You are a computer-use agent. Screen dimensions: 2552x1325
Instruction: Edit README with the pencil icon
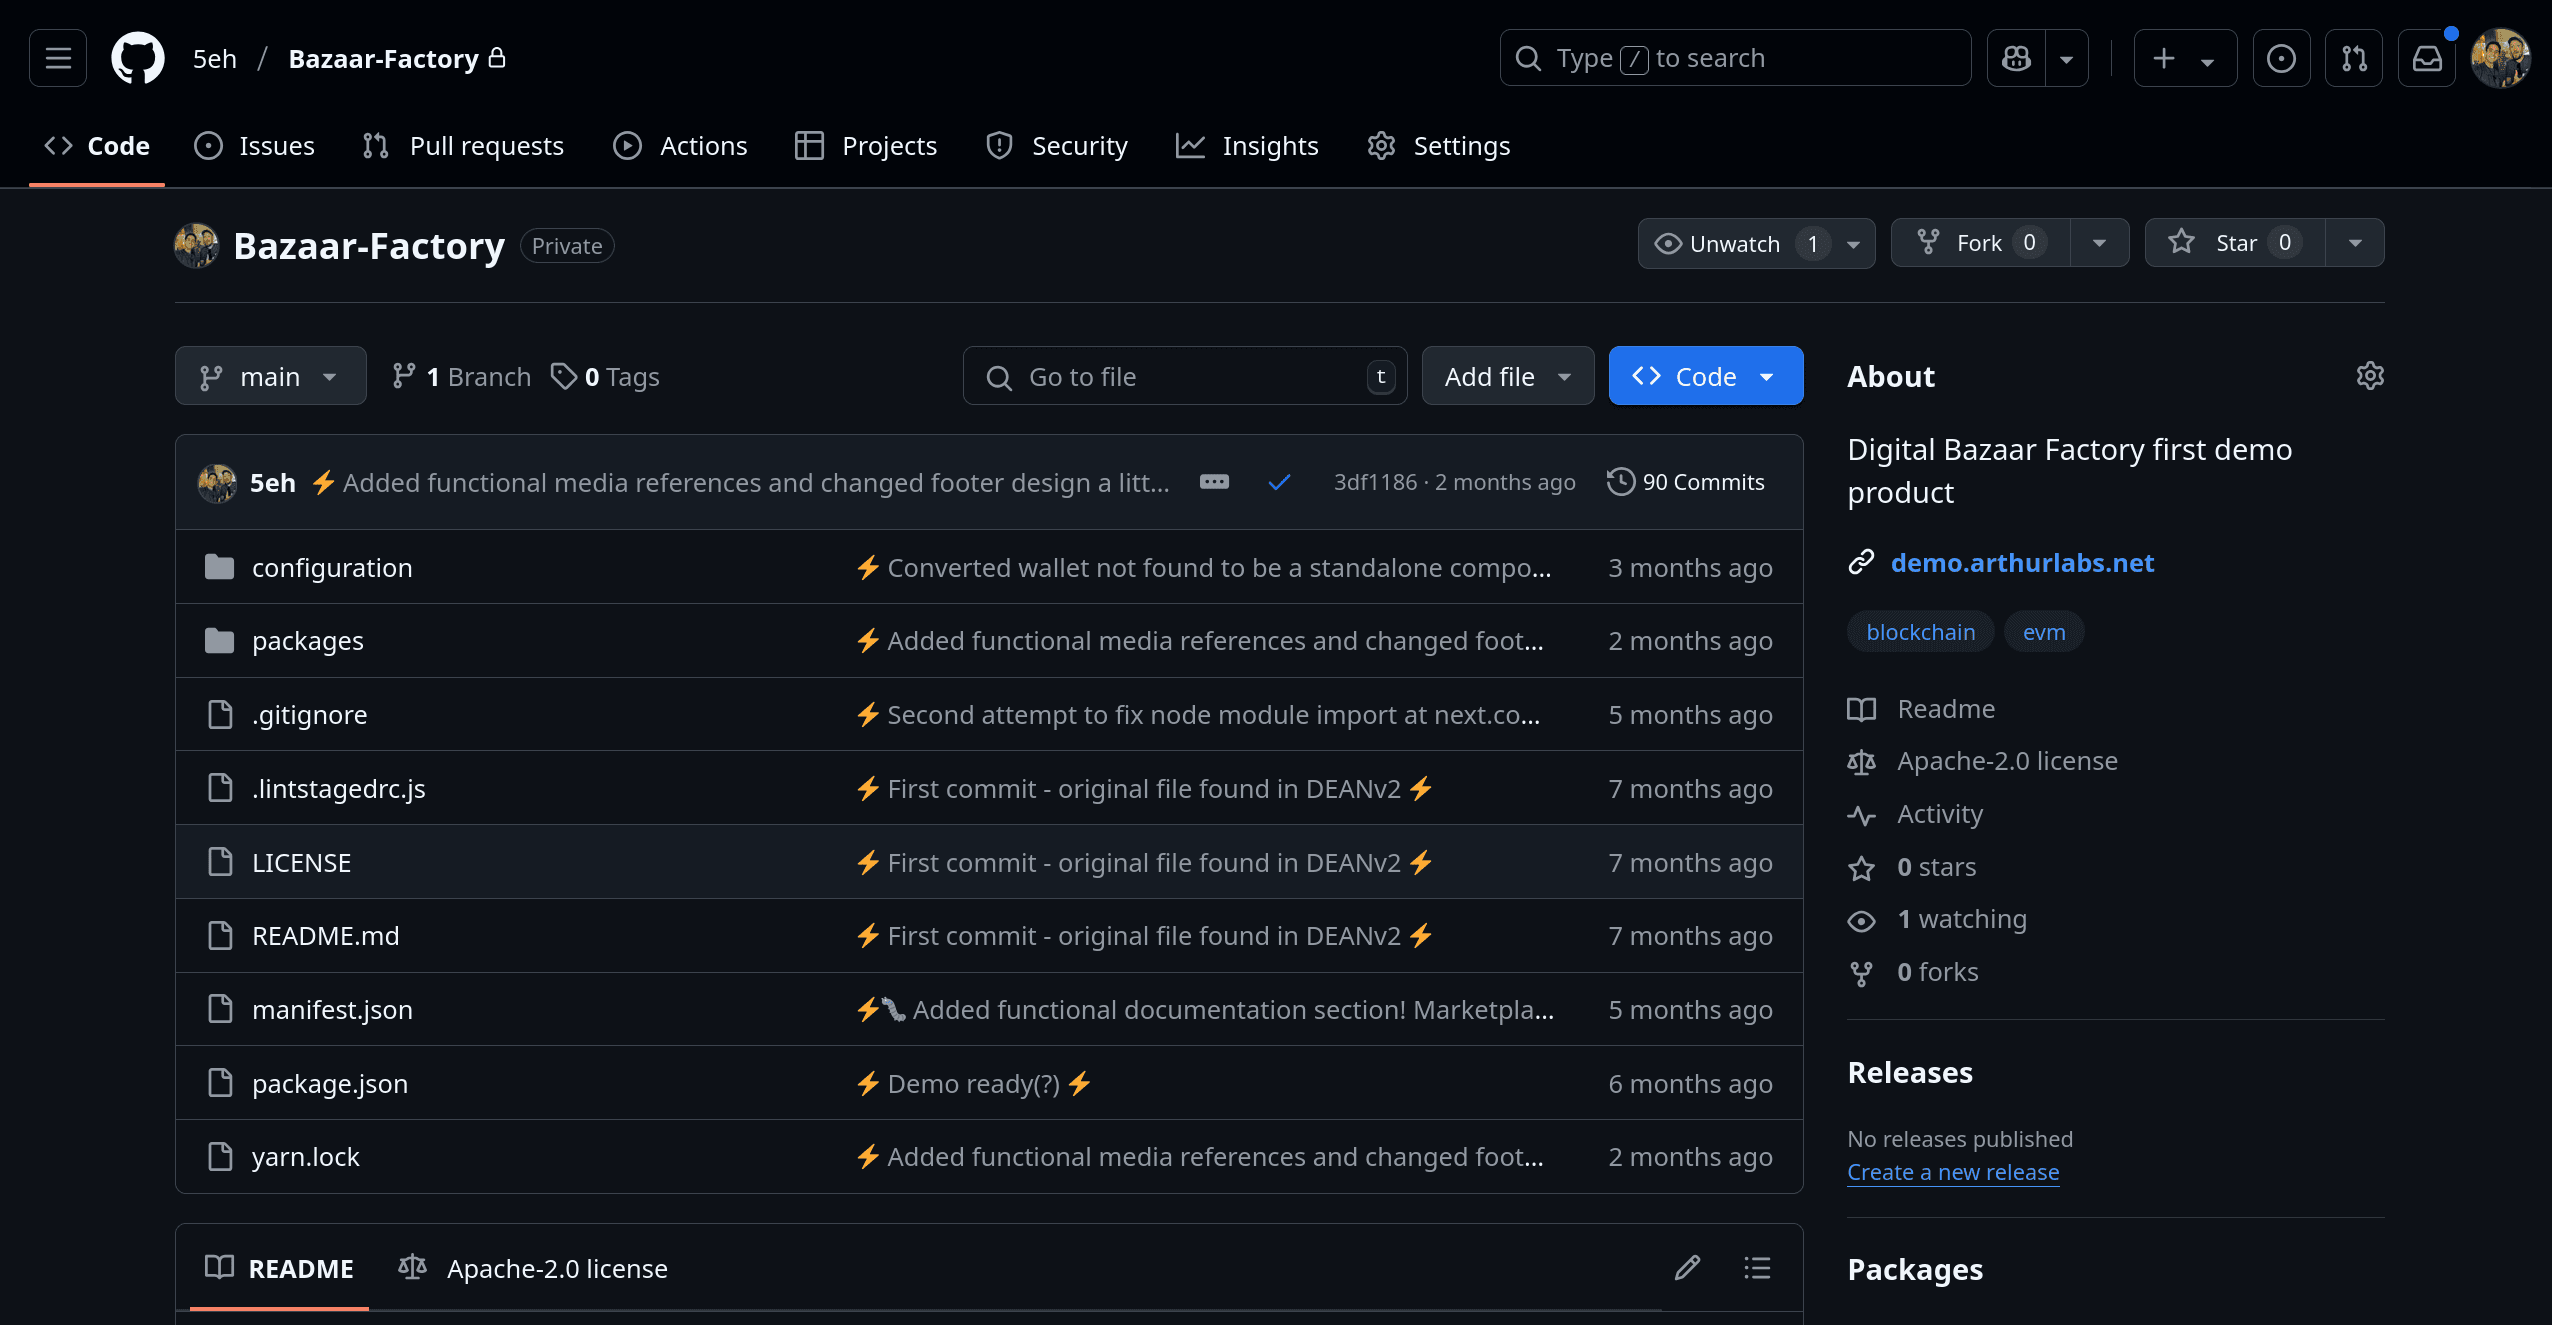[1687, 1268]
